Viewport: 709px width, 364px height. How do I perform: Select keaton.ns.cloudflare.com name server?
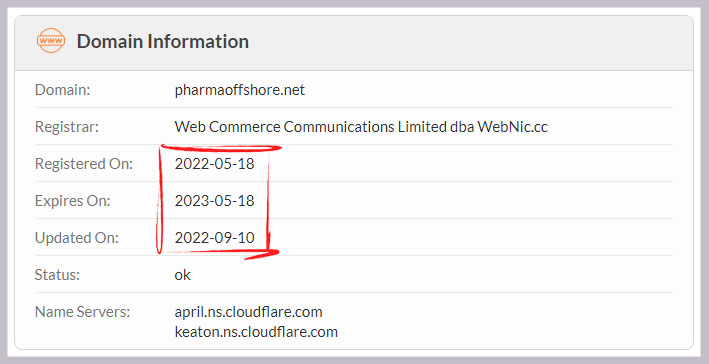point(256,332)
